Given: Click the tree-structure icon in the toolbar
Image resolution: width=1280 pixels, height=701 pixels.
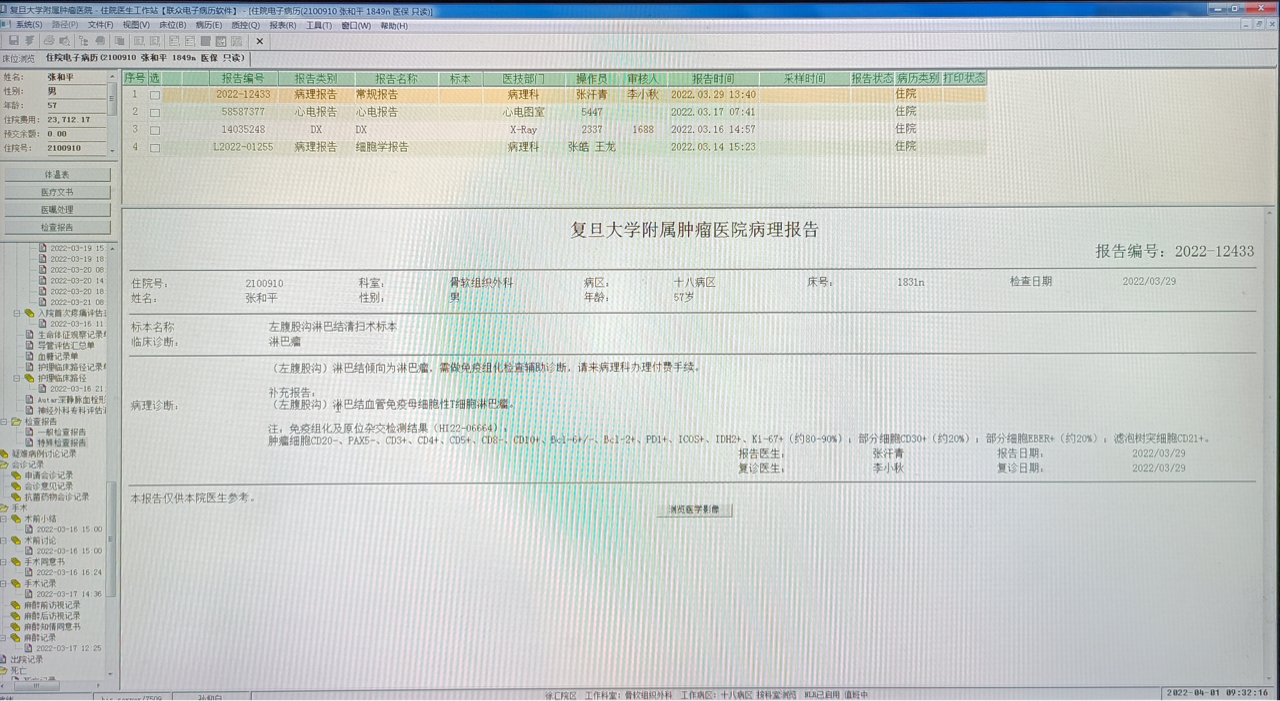Looking at the screenshot, I should coord(84,41).
